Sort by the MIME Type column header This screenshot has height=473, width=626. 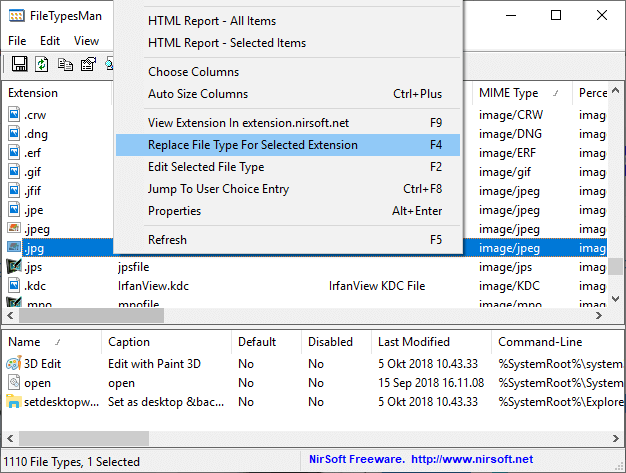coord(522,93)
